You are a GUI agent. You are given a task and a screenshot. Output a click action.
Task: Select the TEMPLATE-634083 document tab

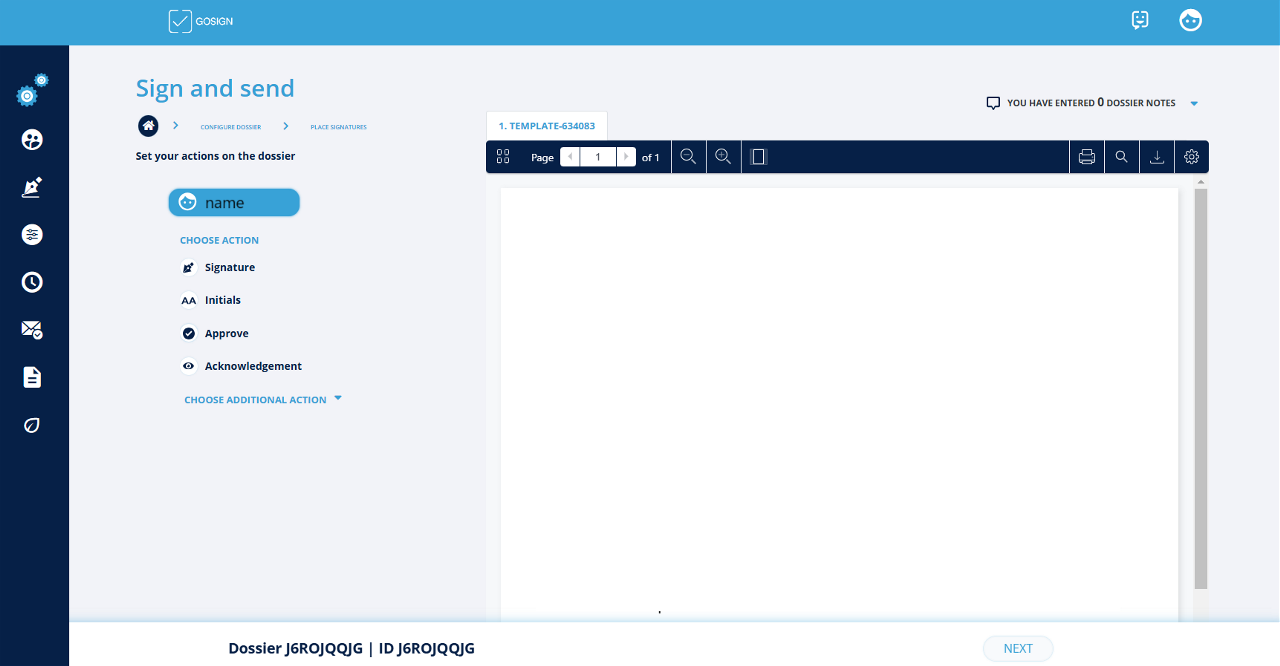(x=547, y=126)
